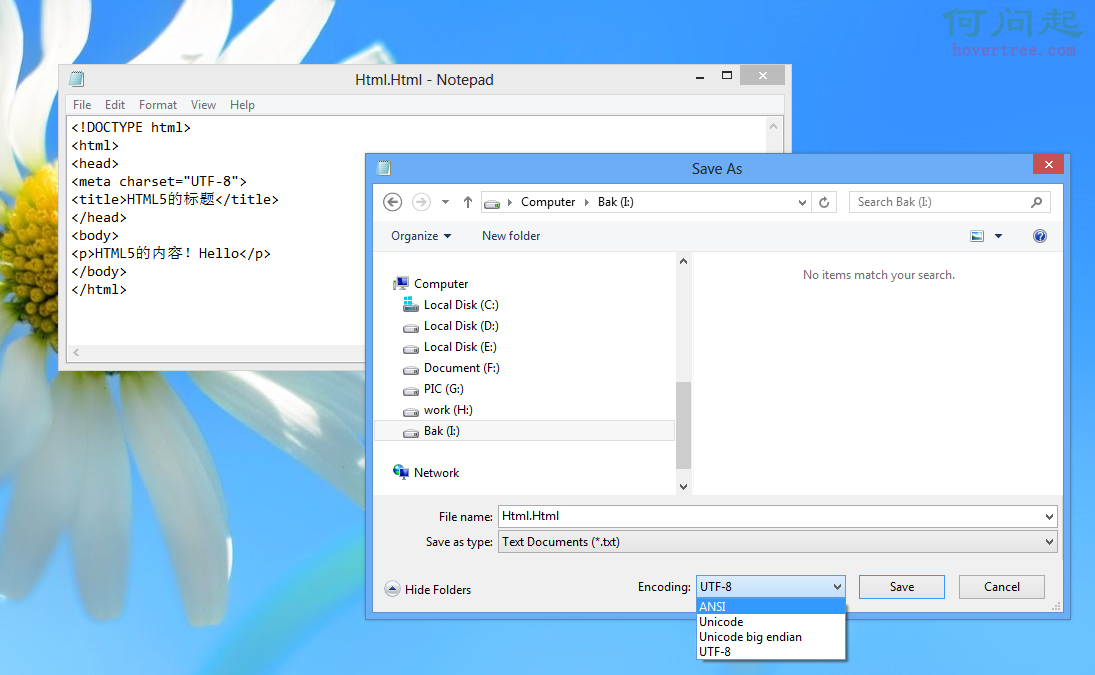The image size is (1095, 675).
Task: Select the Network item in sidebar
Action: click(x=436, y=473)
